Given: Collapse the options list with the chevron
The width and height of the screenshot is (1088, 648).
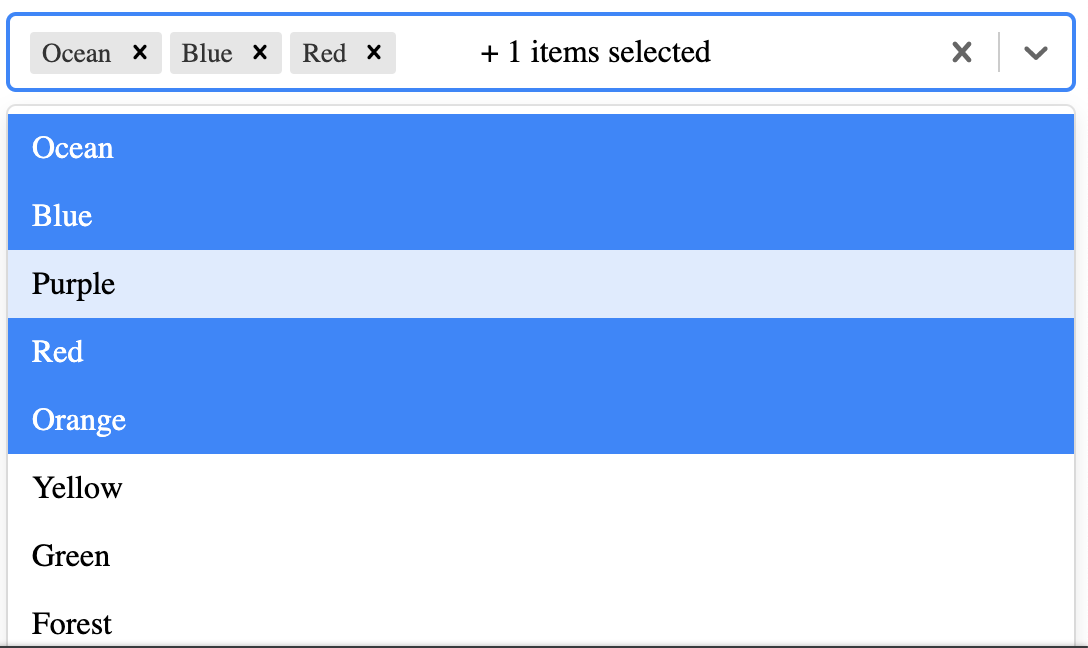Looking at the screenshot, I should 1036,53.
